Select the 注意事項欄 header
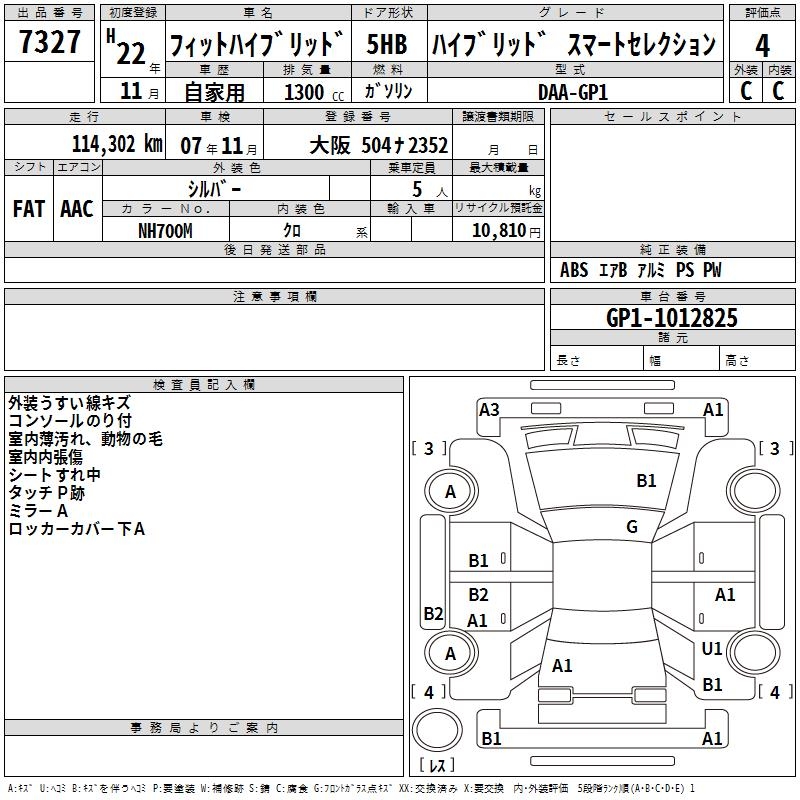This screenshot has height=800, width=800. [x=274, y=296]
